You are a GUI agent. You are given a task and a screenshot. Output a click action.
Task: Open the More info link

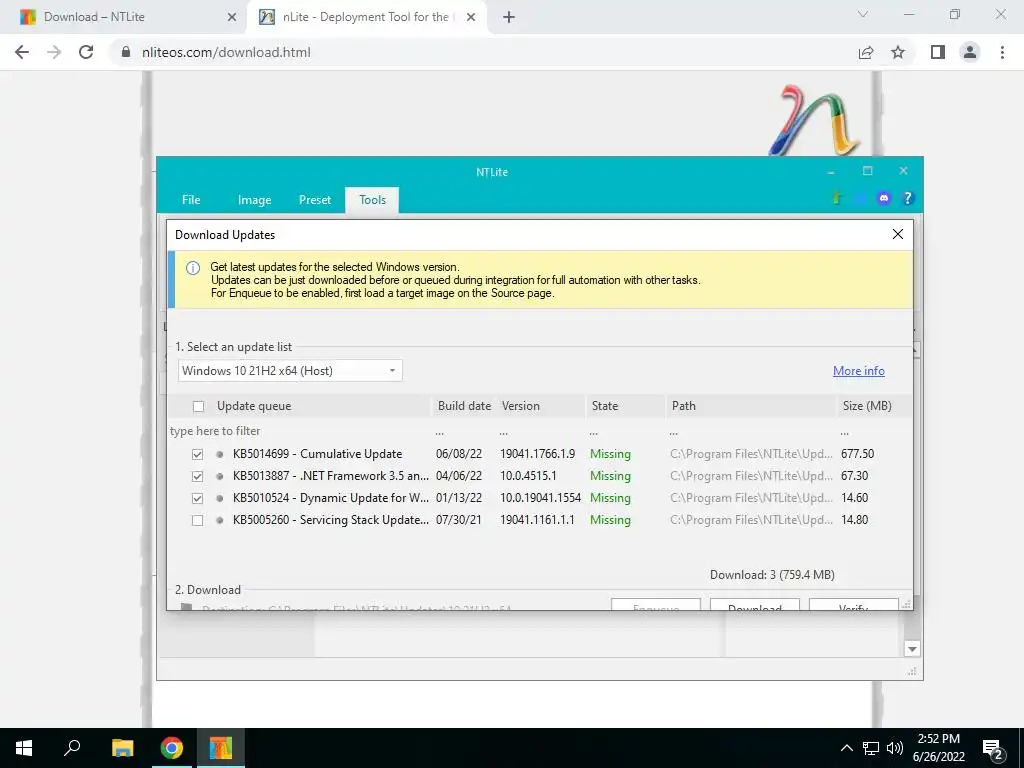859,370
